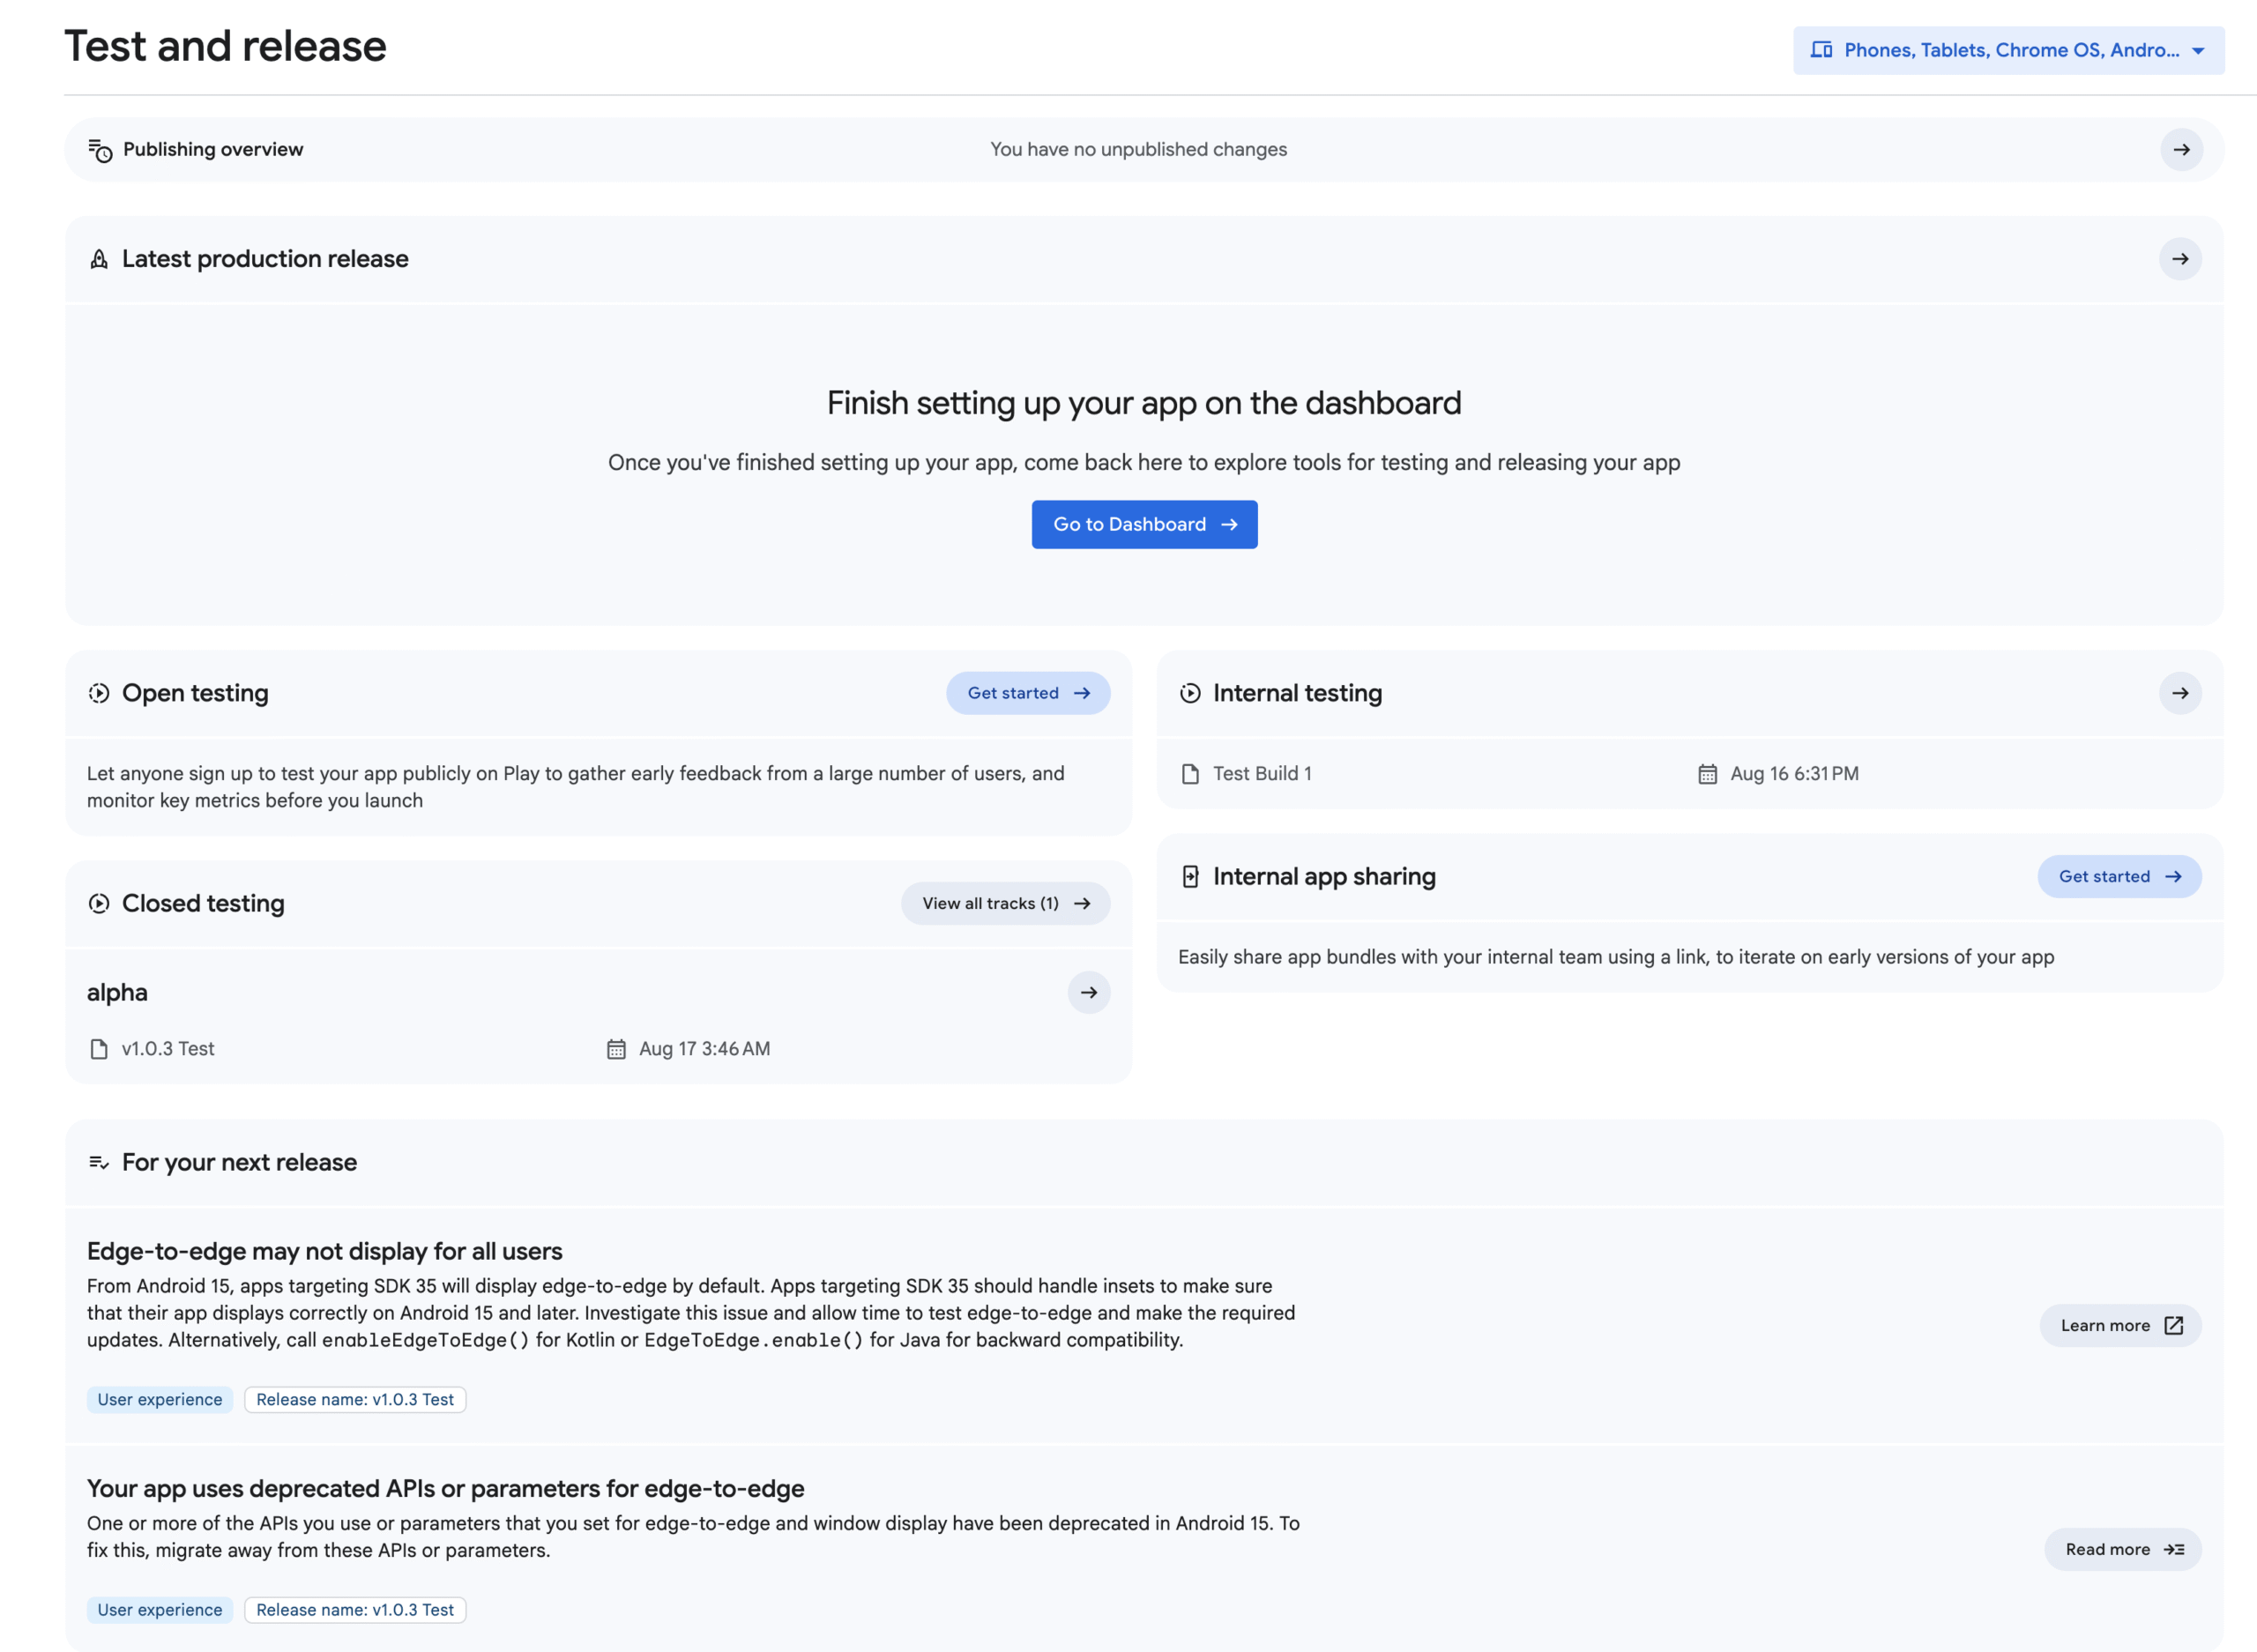Click Get started for Internal app sharing
Viewport: 2257px width, 1652px height.
pos(2118,877)
